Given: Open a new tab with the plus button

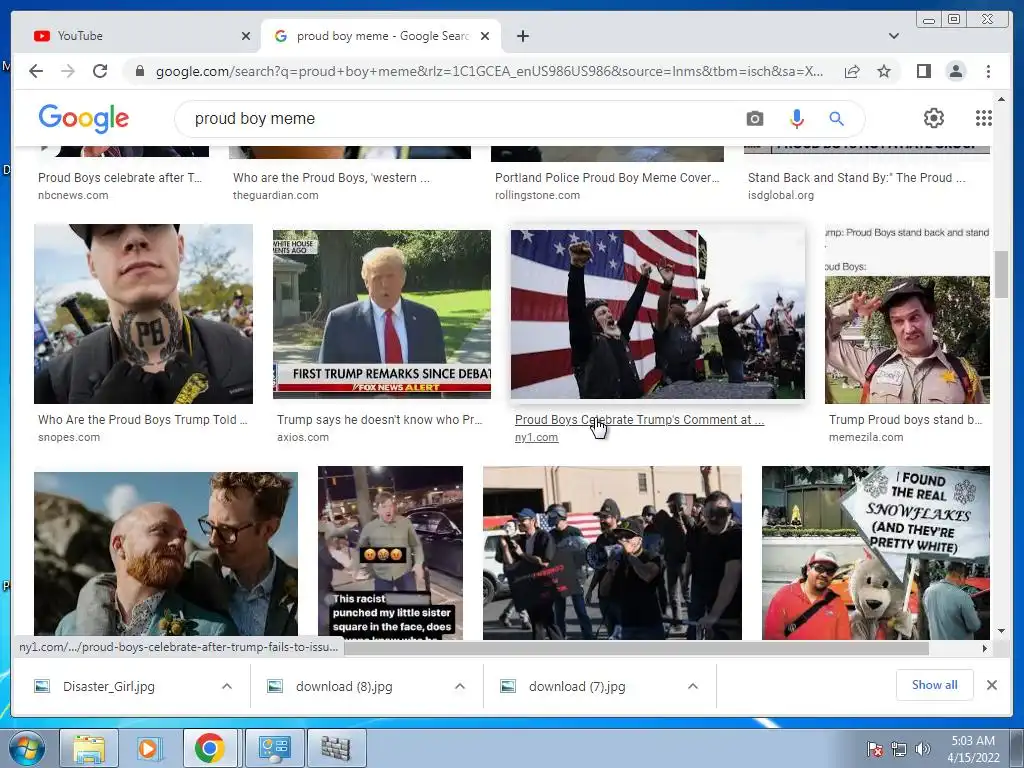Looking at the screenshot, I should point(522,36).
